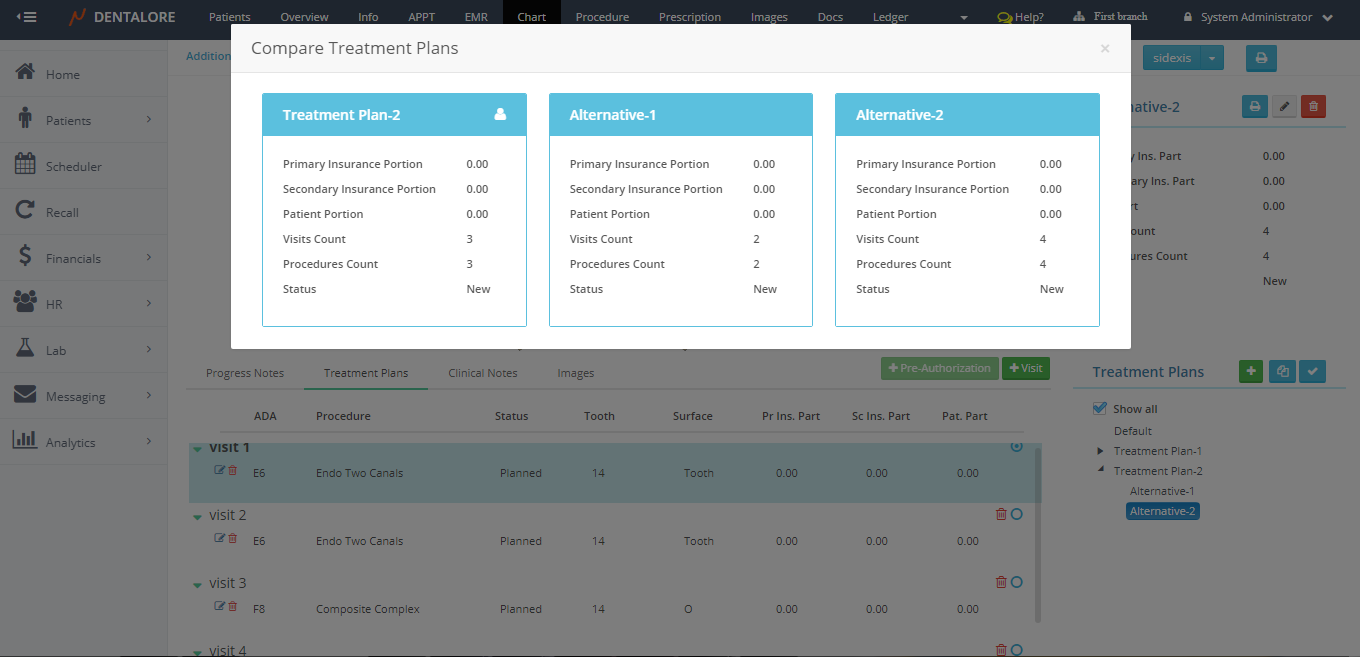
Task: Select the visit 2 radio circle
Action: tap(1016, 514)
